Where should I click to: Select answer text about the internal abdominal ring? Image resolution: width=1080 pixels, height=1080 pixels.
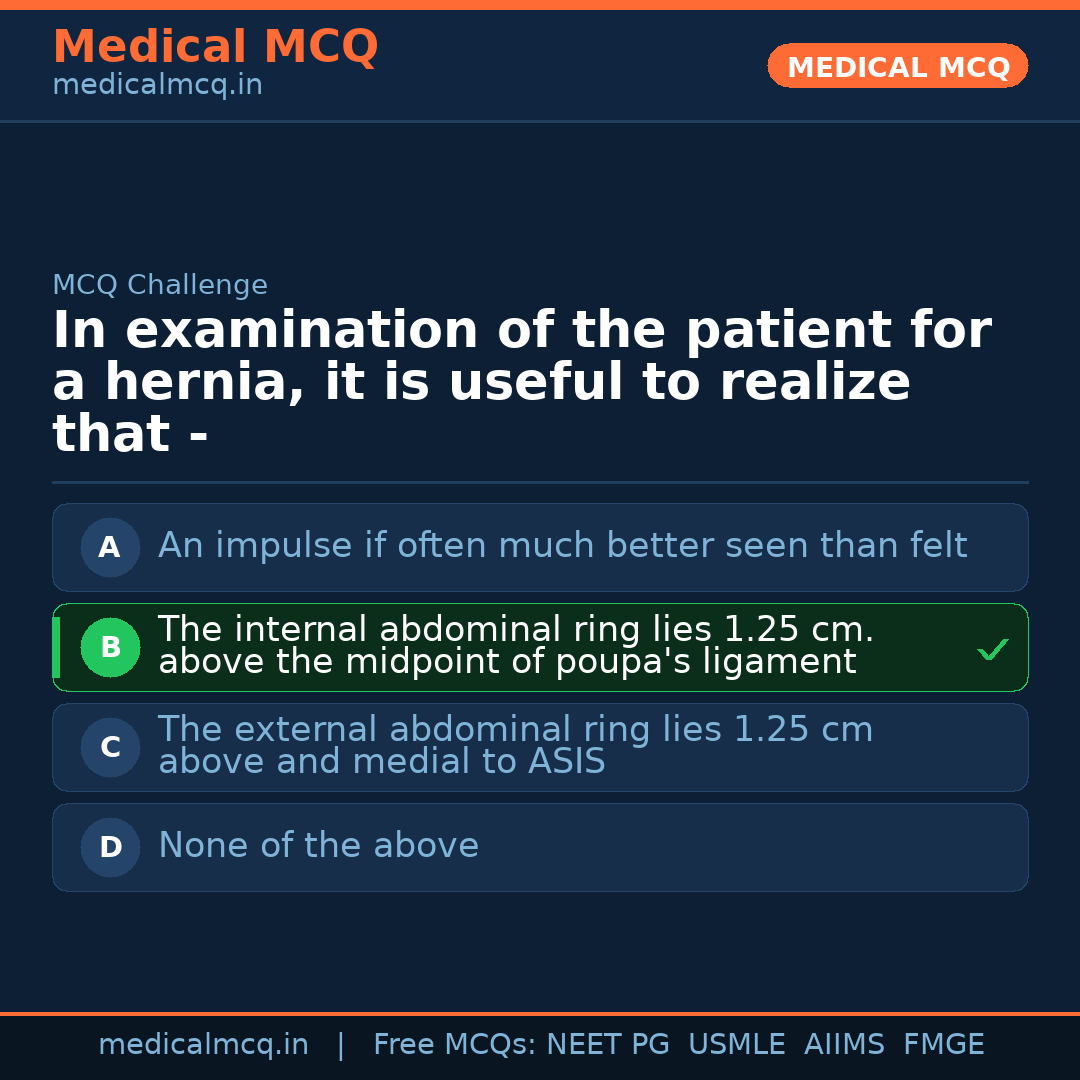(x=515, y=645)
